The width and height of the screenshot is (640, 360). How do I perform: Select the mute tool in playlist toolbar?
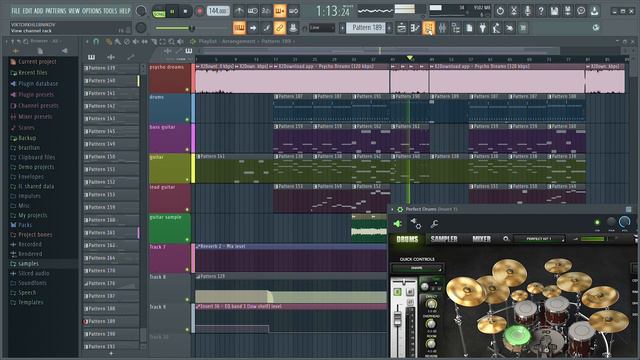pyautogui.click(x=136, y=41)
